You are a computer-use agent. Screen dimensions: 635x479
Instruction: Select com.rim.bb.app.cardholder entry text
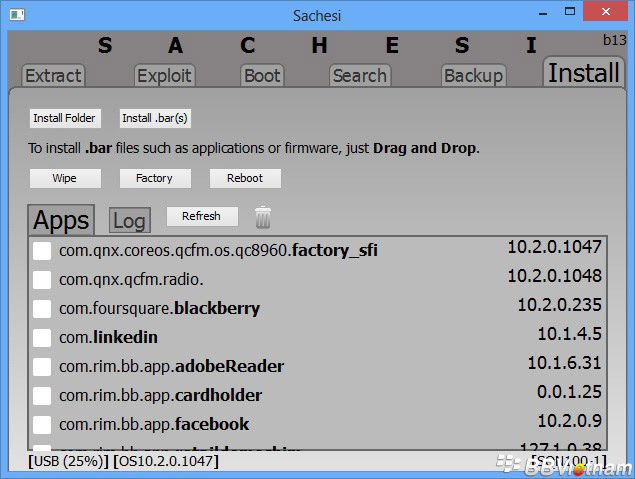[160, 395]
